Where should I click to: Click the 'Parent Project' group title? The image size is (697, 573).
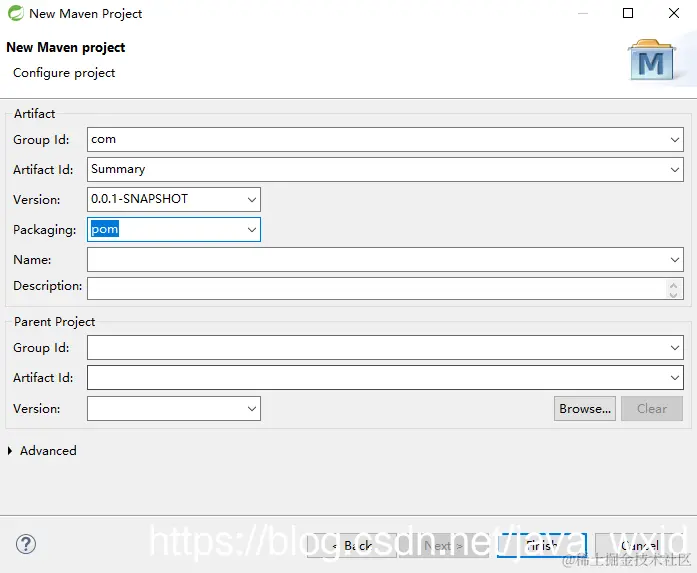coord(54,322)
